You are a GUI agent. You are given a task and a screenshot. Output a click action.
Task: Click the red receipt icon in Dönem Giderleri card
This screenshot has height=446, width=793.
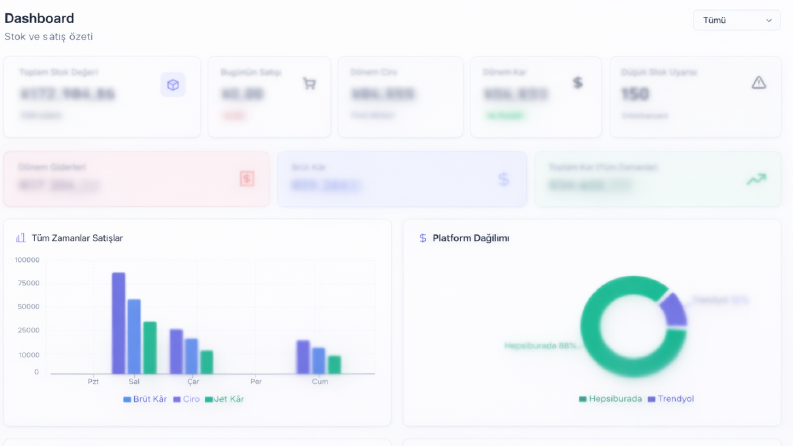[247, 179]
